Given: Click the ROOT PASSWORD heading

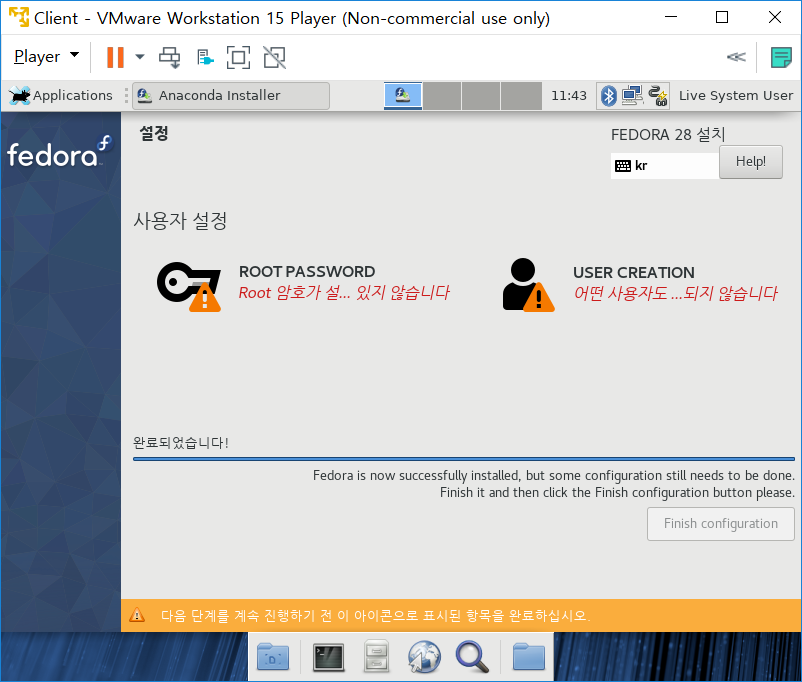Looking at the screenshot, I should (307, 272).
